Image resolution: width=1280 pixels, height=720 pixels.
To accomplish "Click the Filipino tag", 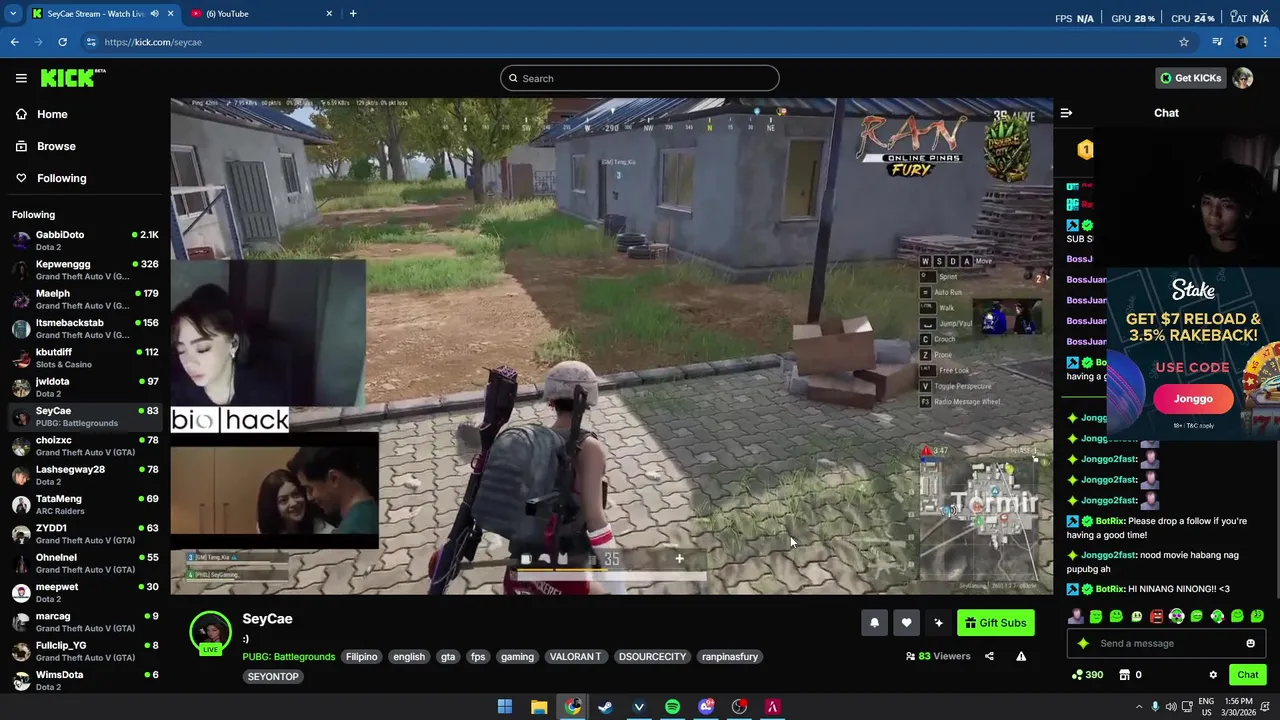I will point(361,657).
